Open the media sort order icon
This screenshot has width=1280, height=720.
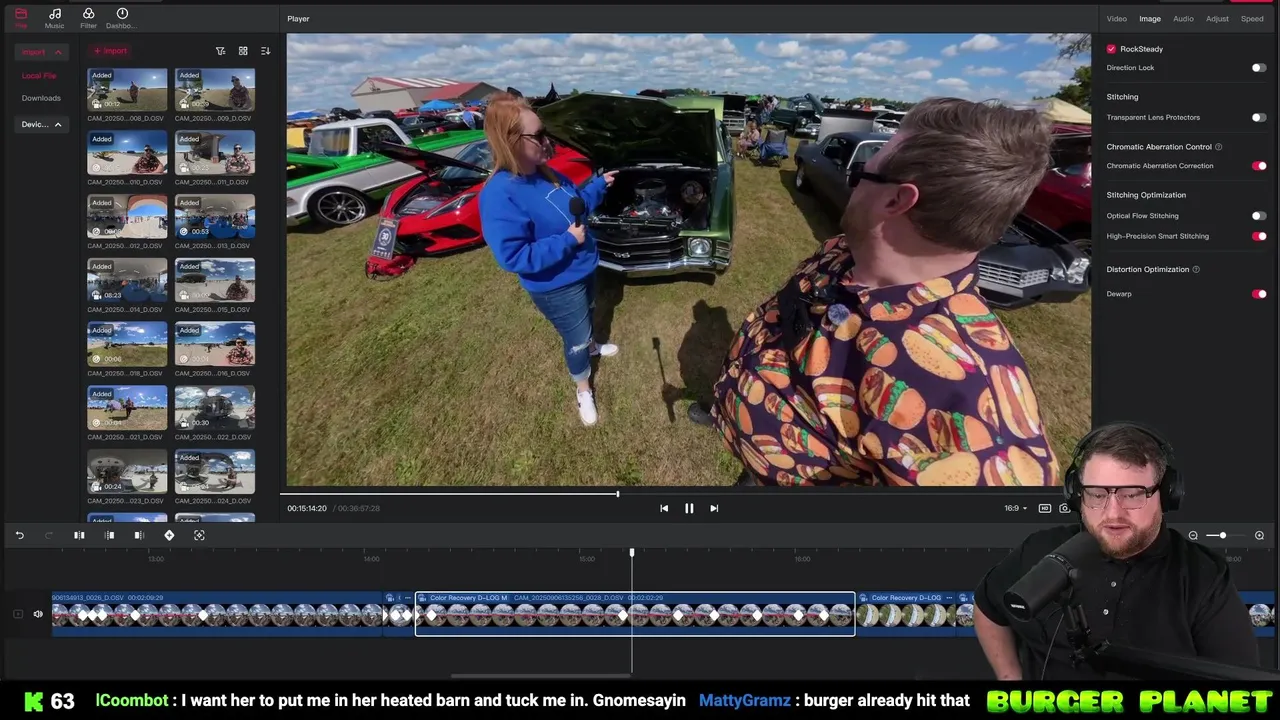265,51
